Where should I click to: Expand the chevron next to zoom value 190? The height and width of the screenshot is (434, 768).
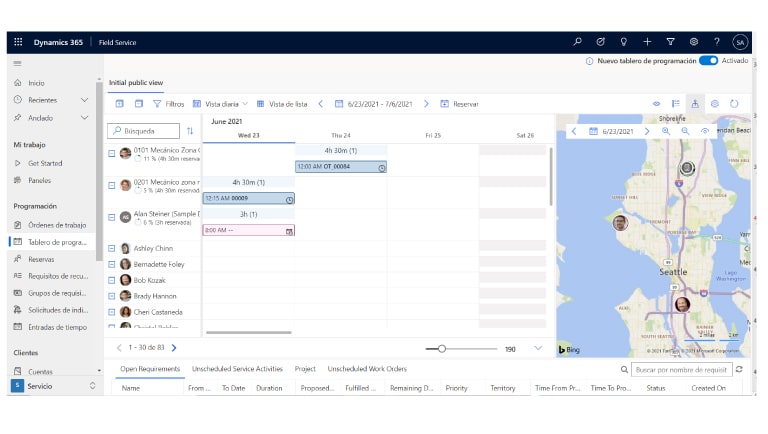coord(538,348)
